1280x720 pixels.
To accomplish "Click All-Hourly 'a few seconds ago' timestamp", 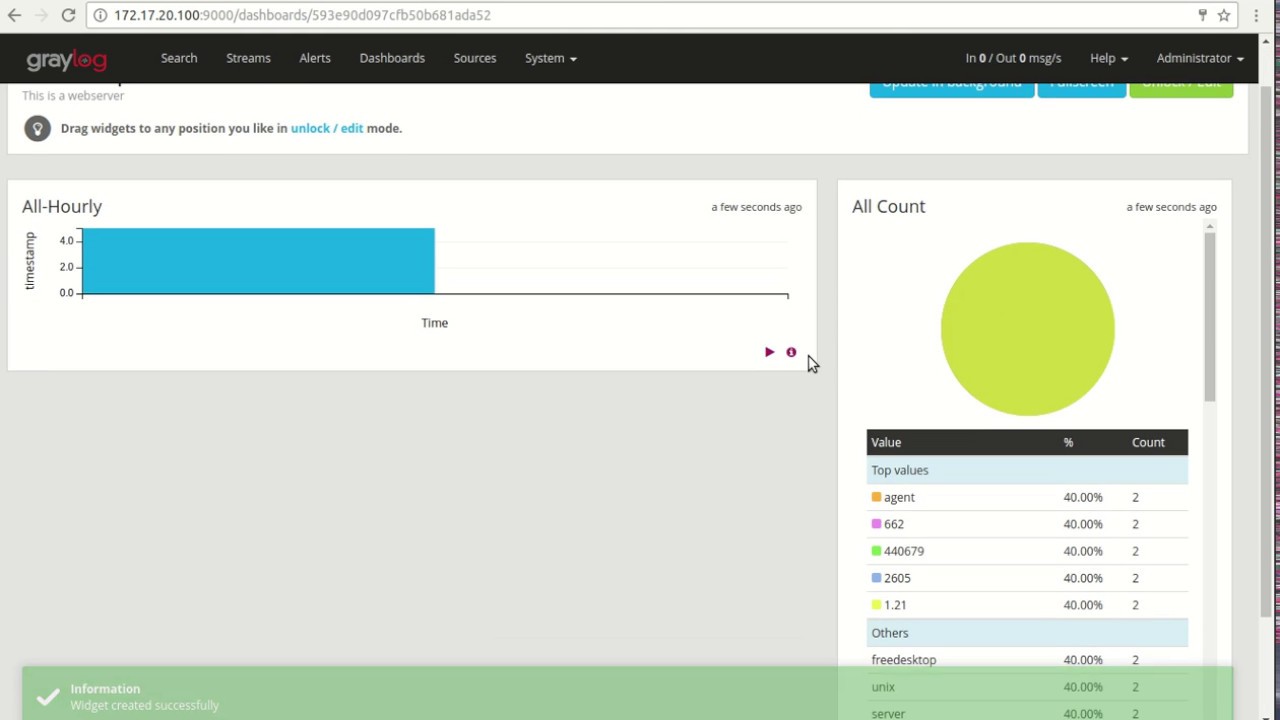I will (x=756, y=207).
